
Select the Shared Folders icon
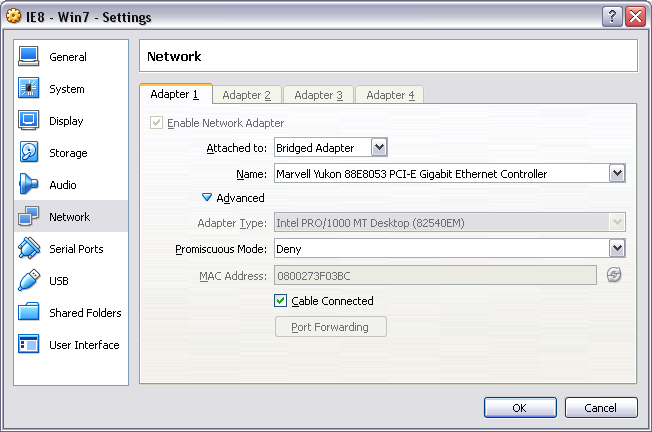point(28,313)
